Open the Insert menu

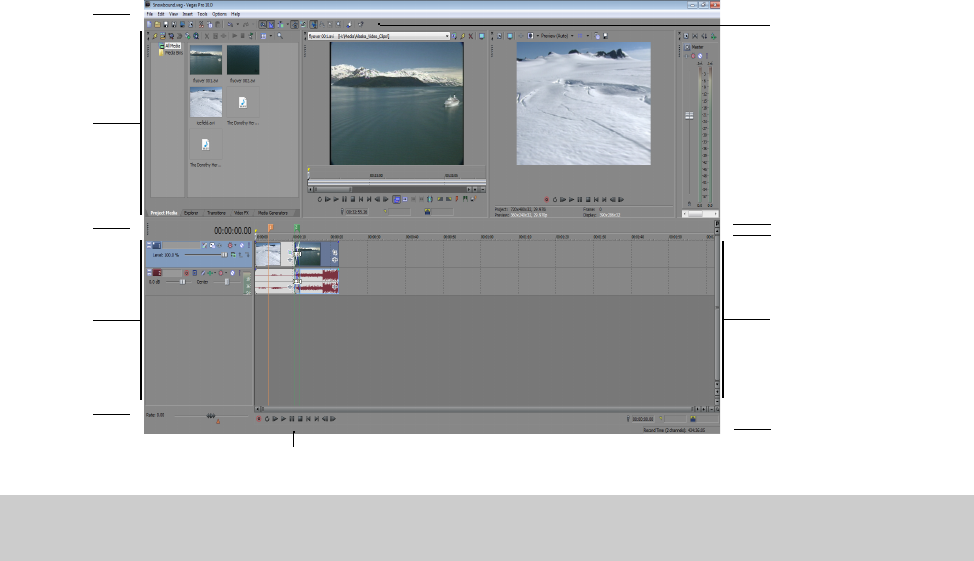(187, 14)
